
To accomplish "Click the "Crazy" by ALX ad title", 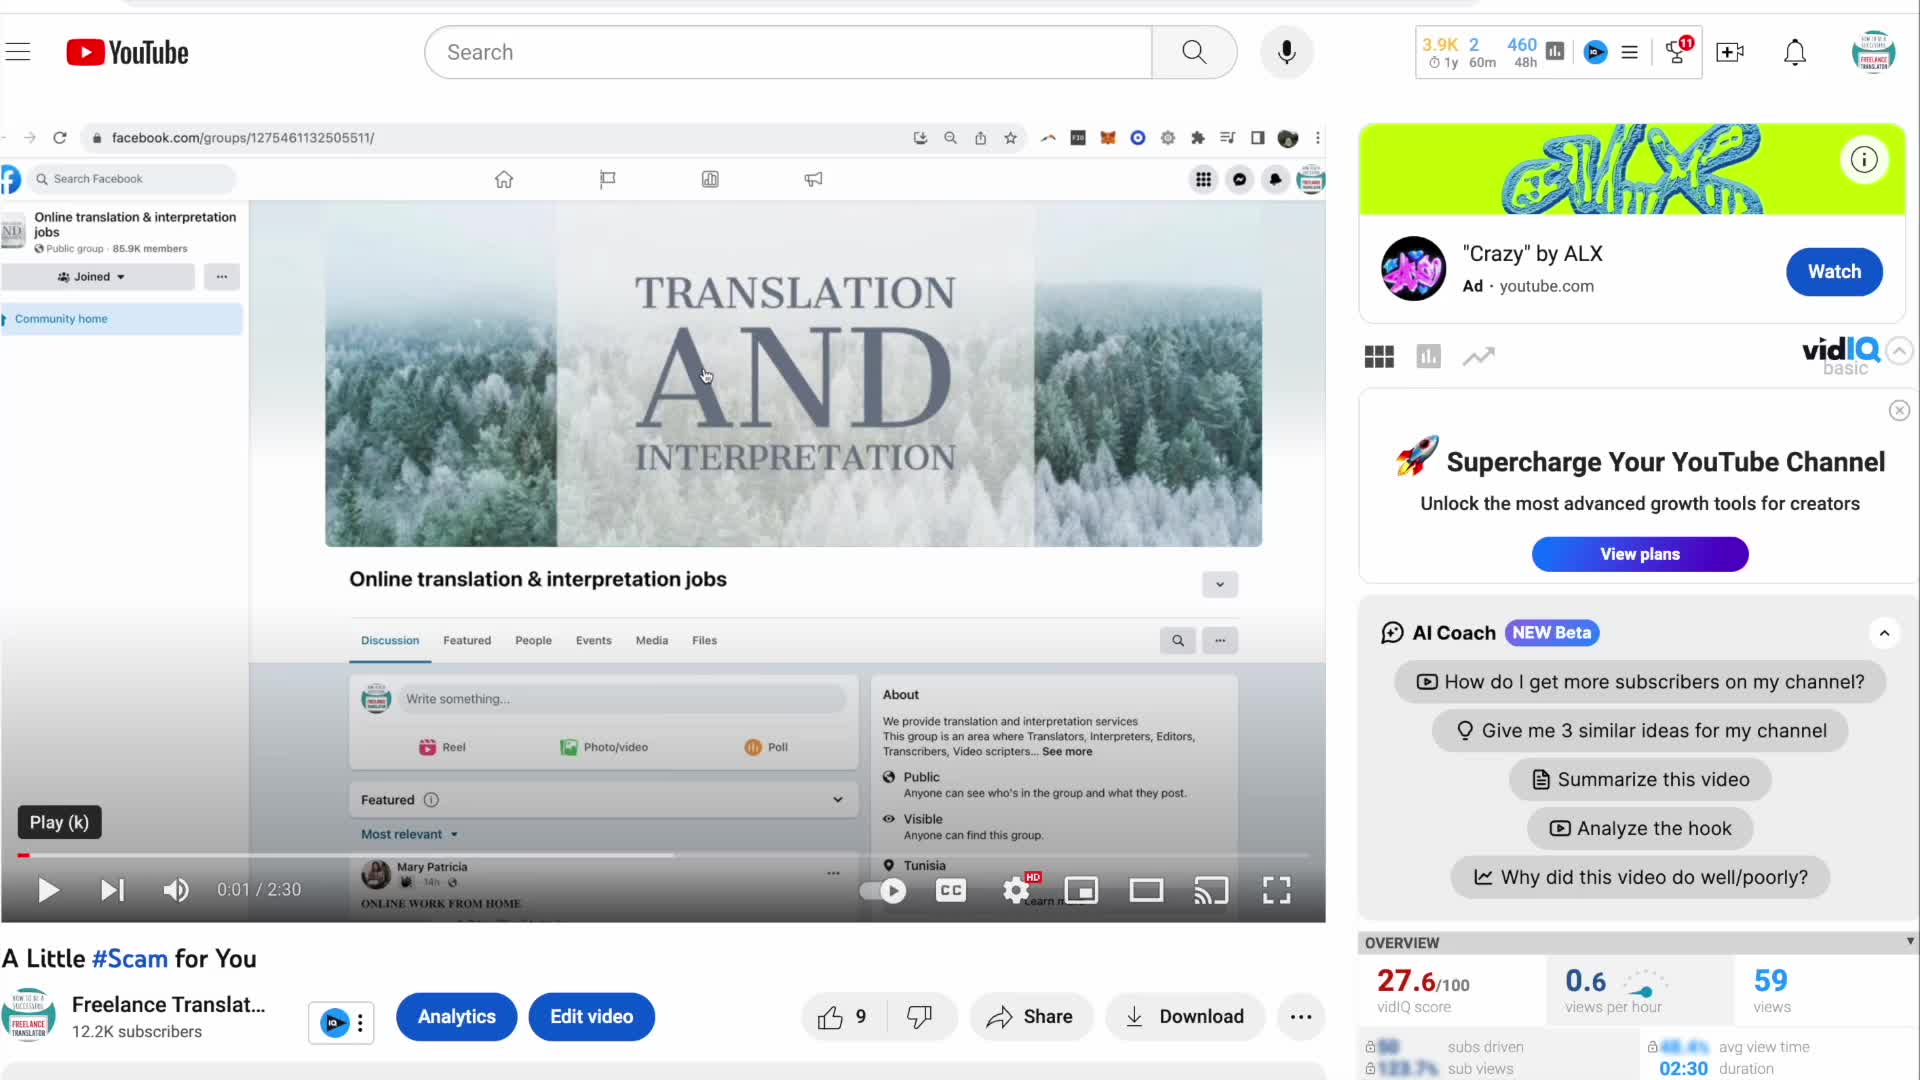I will 1532,254.
